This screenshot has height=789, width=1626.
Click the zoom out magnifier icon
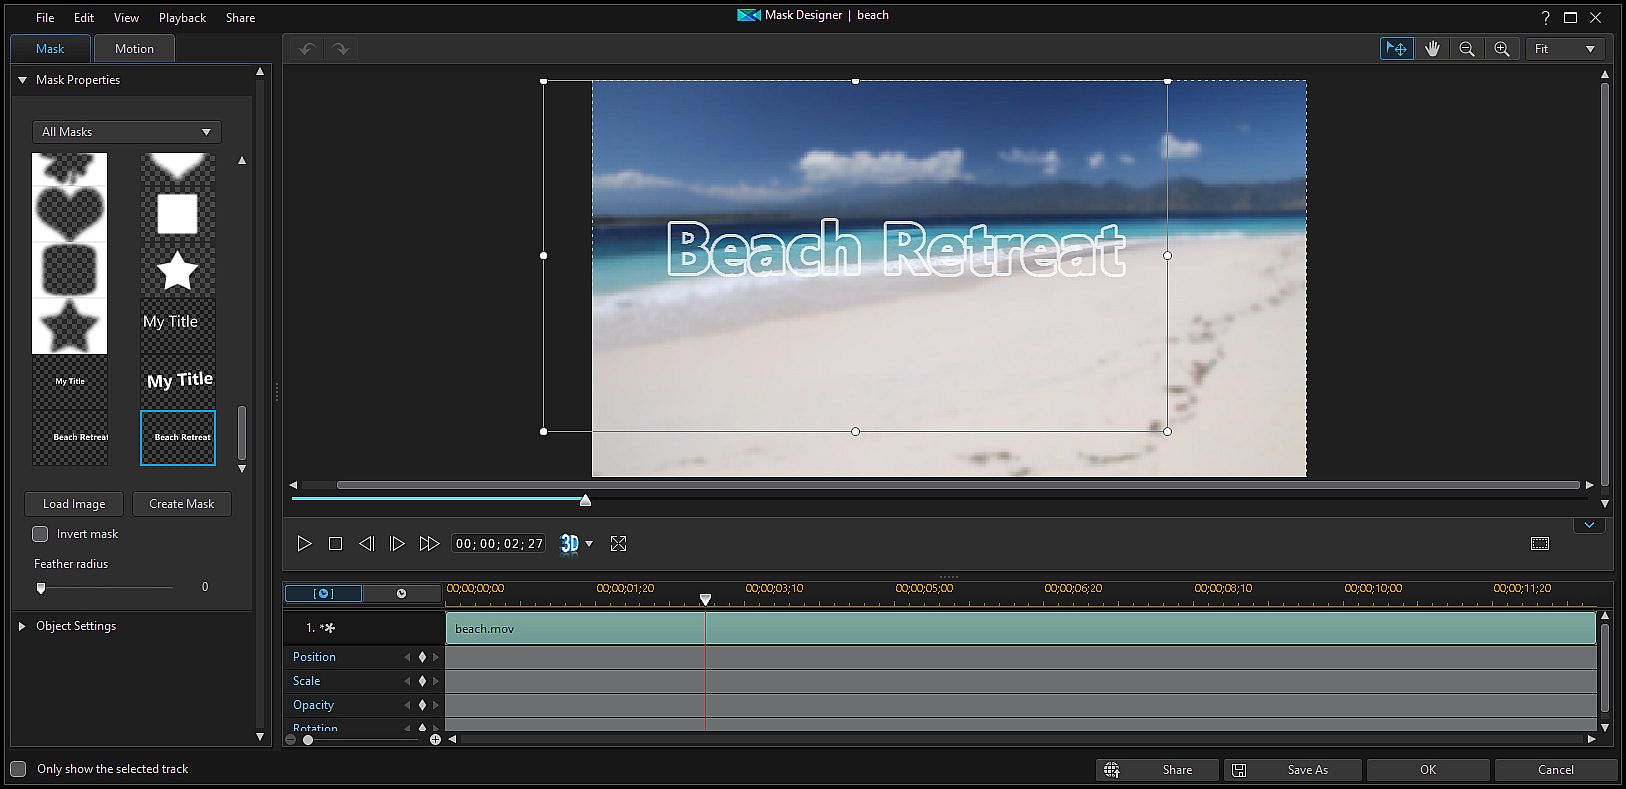point(1467,49)
